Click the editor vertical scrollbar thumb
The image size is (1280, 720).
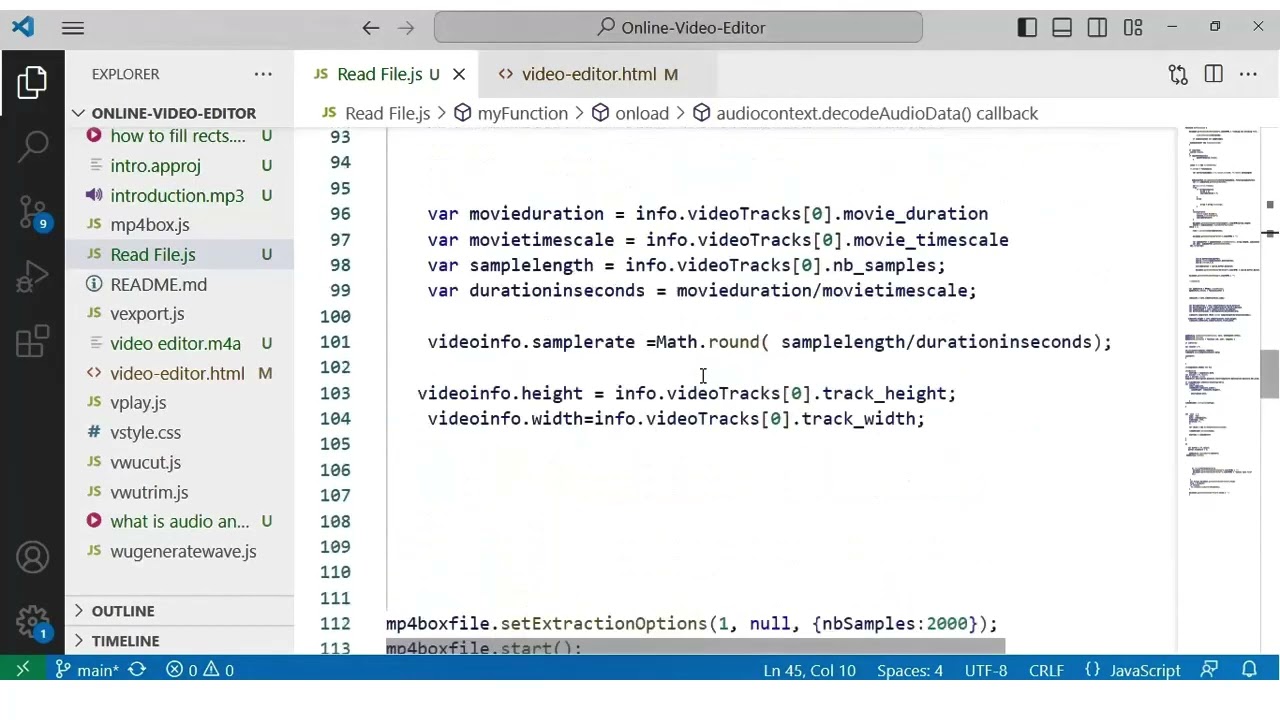(x=1270, y=375)
